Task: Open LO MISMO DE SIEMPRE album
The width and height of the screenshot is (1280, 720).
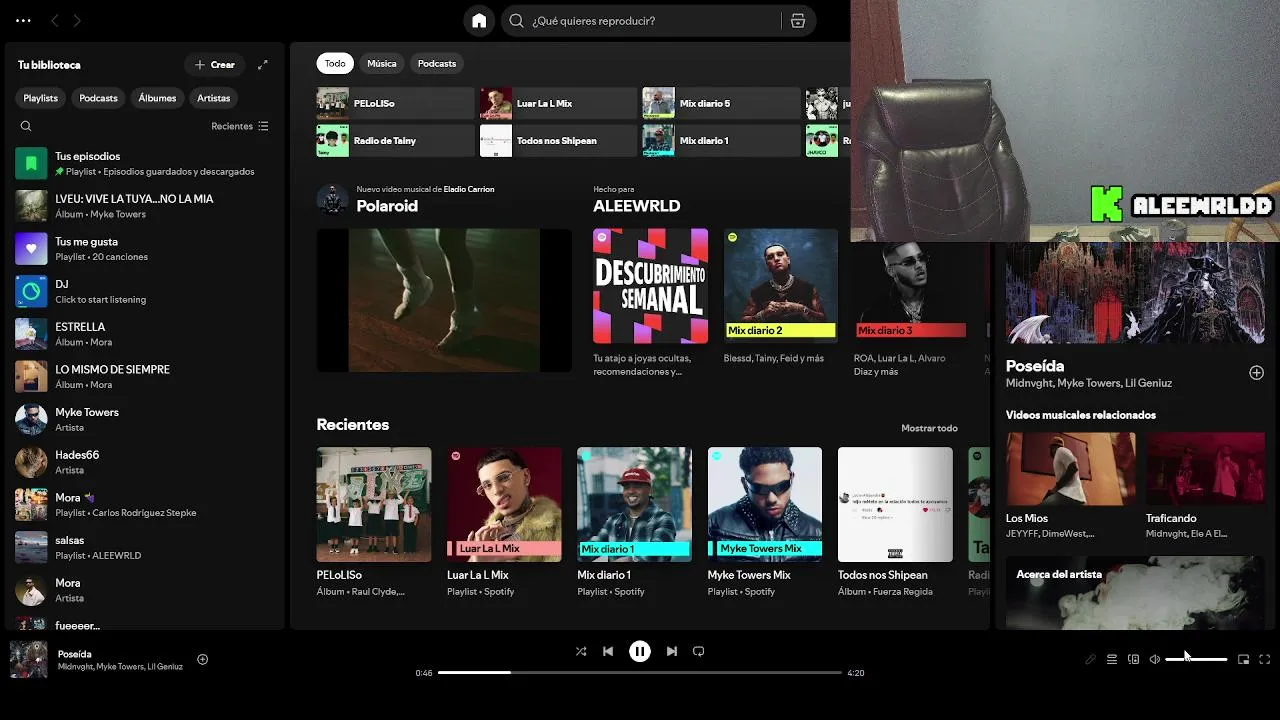Action: click(145, 377)
